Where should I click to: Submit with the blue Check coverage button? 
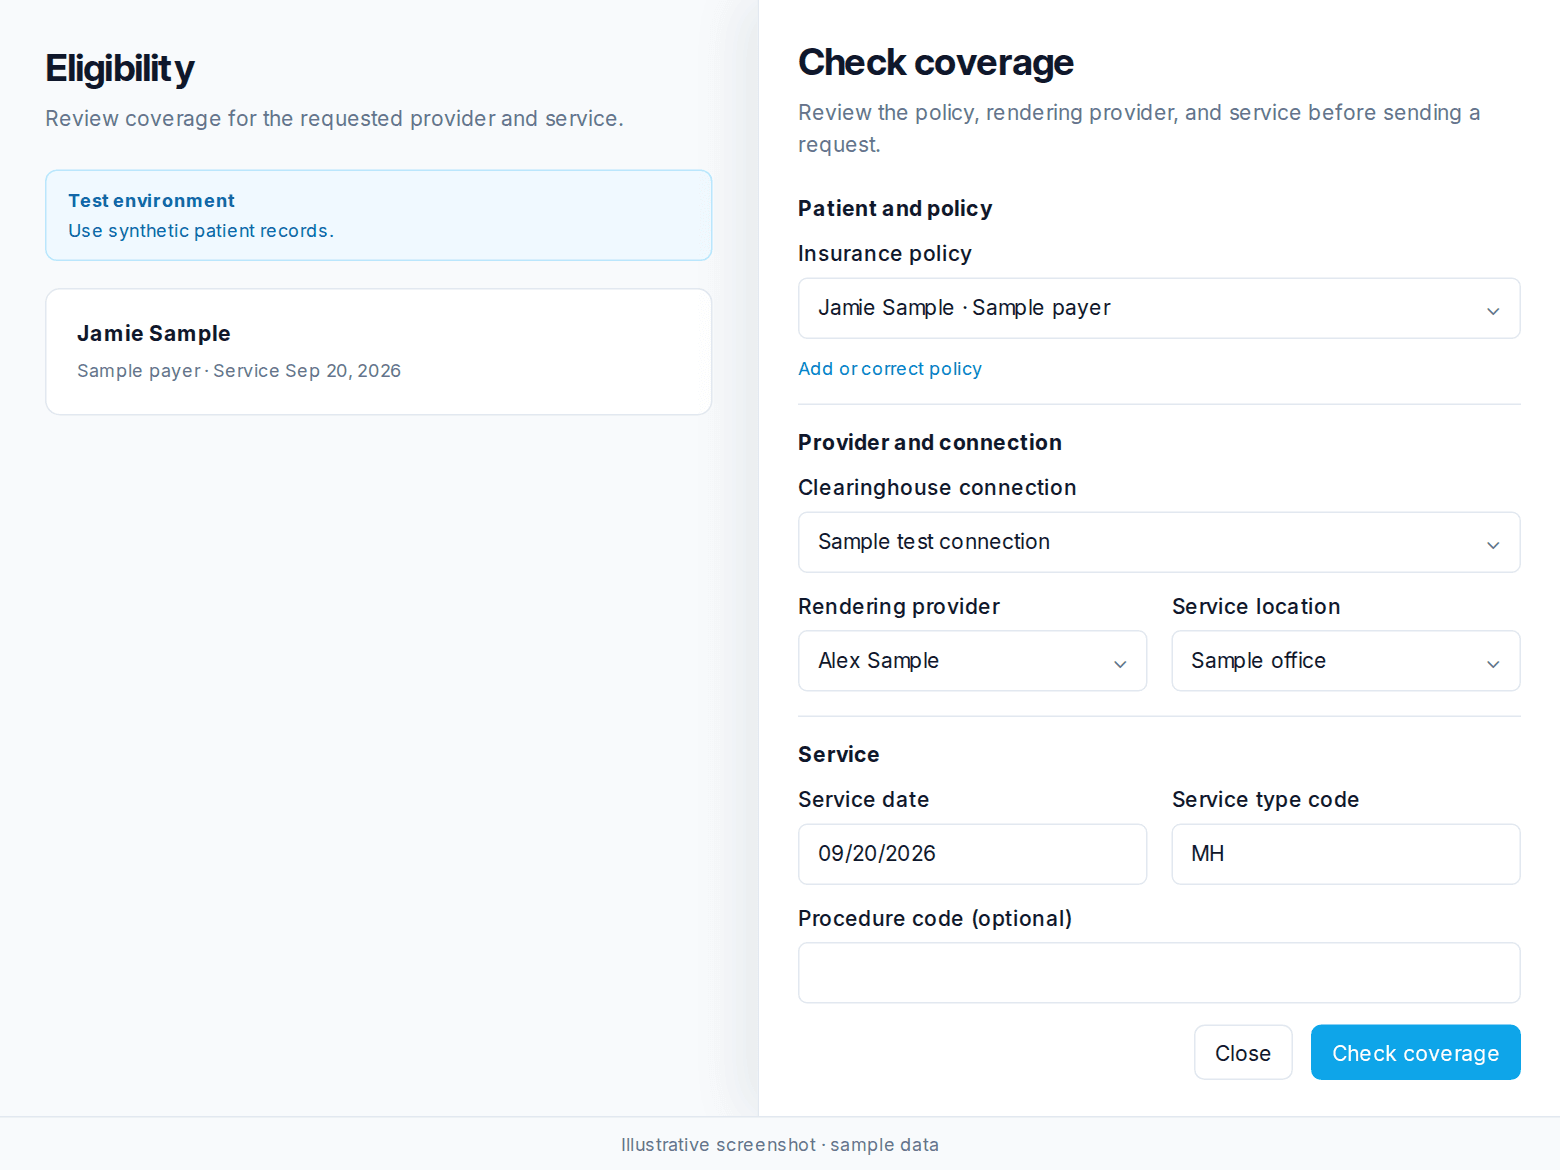point(1415,1053)
